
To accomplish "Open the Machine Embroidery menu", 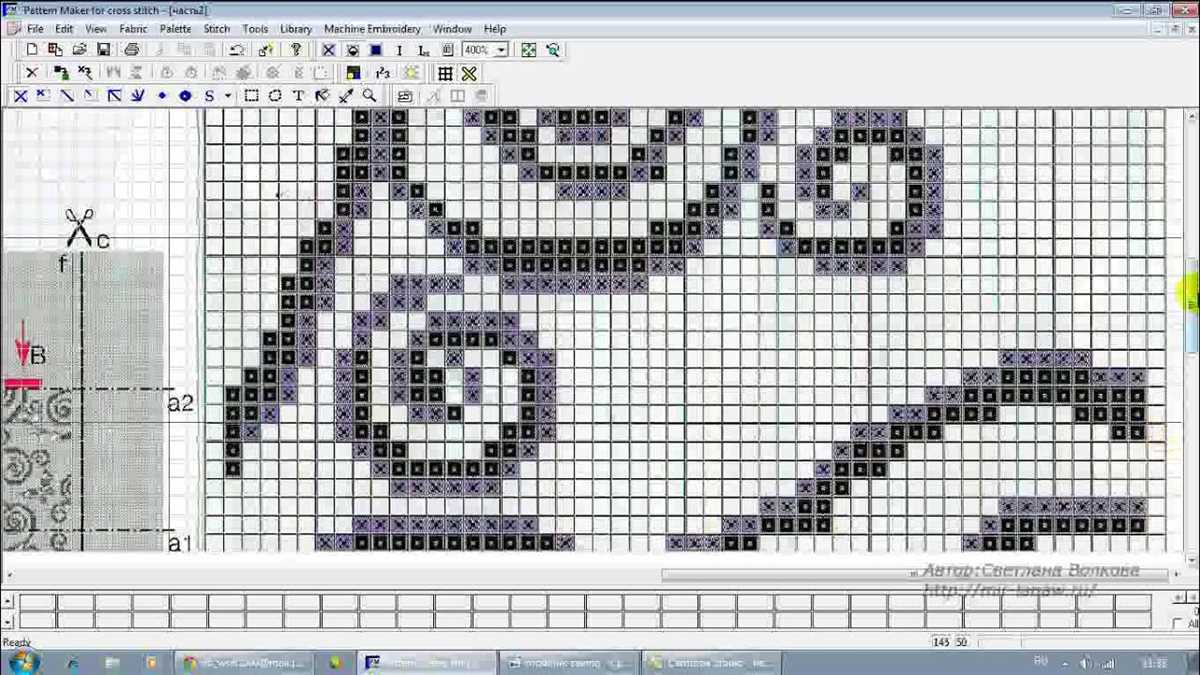I will click(x=372, y=29).
